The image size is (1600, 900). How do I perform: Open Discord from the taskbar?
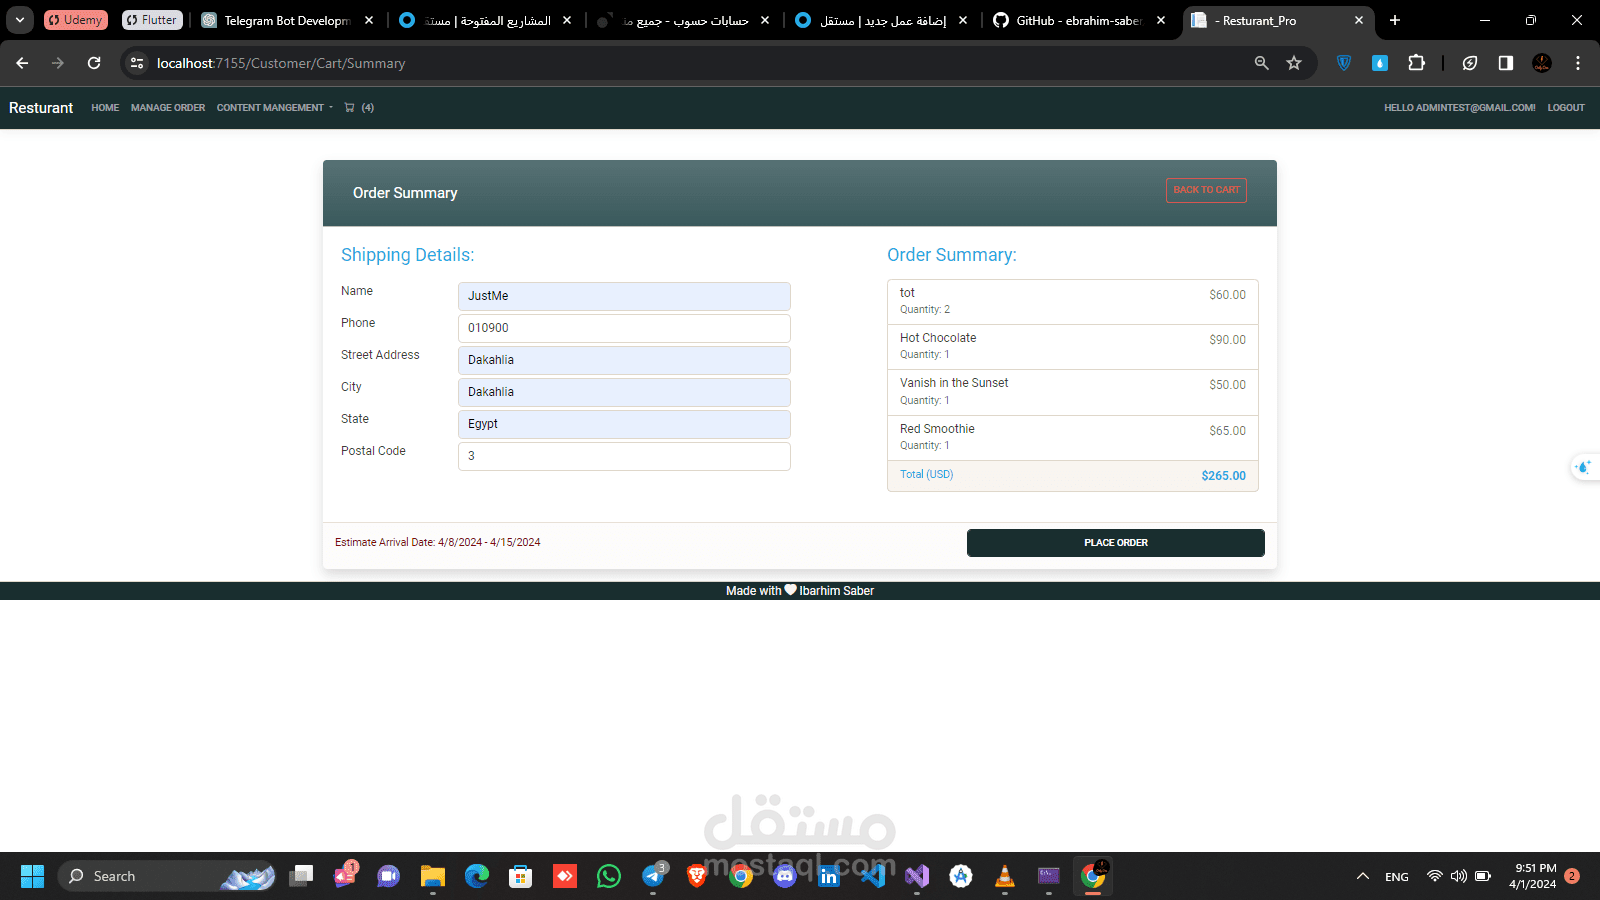(785, 876)
